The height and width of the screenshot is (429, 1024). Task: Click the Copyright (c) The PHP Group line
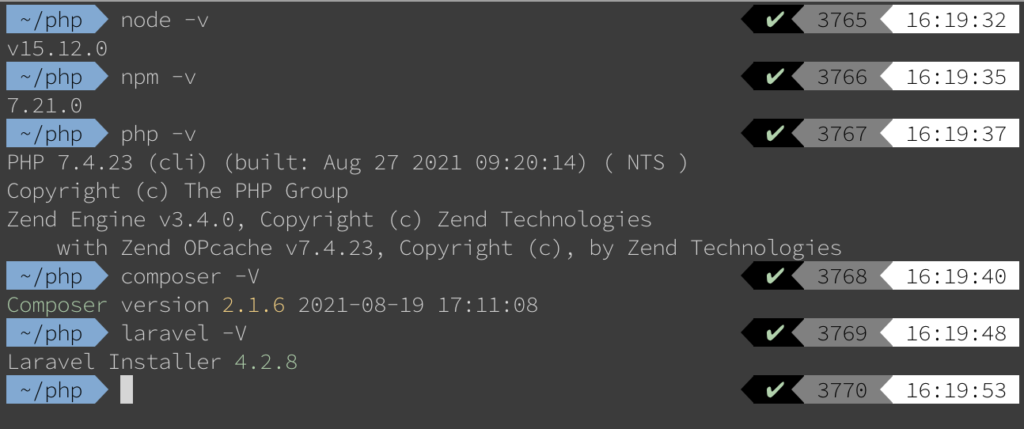point(177,191)
